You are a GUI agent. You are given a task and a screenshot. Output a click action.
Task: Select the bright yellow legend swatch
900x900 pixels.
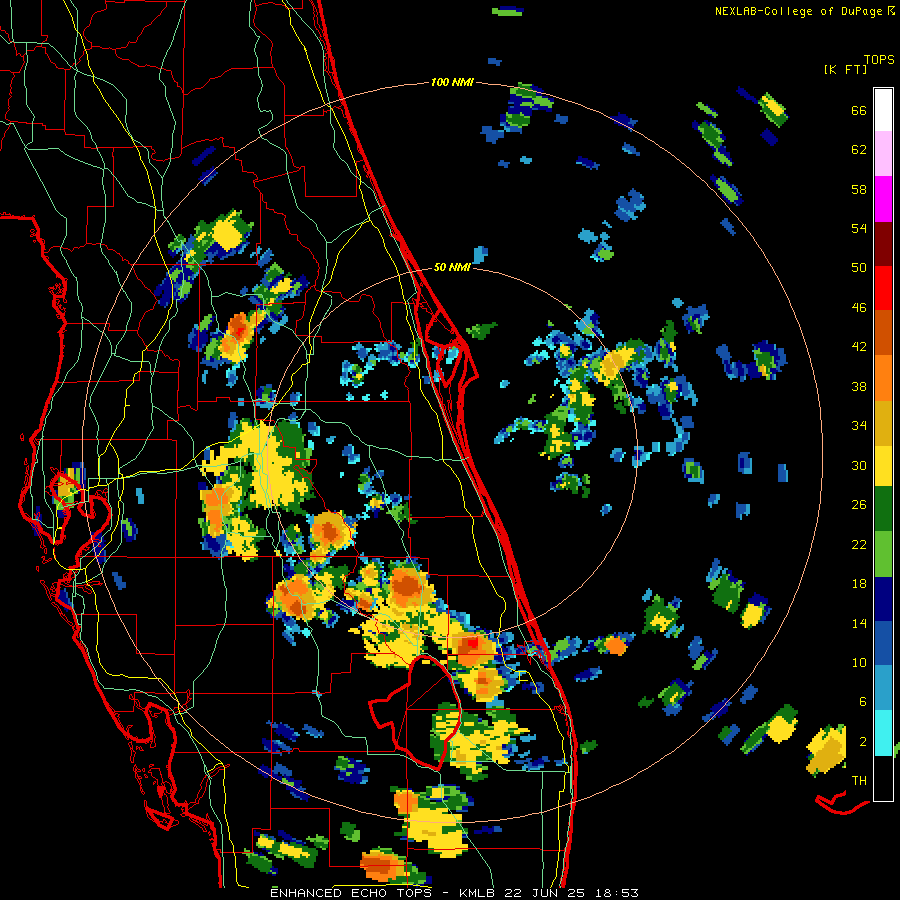click(883, 465)
